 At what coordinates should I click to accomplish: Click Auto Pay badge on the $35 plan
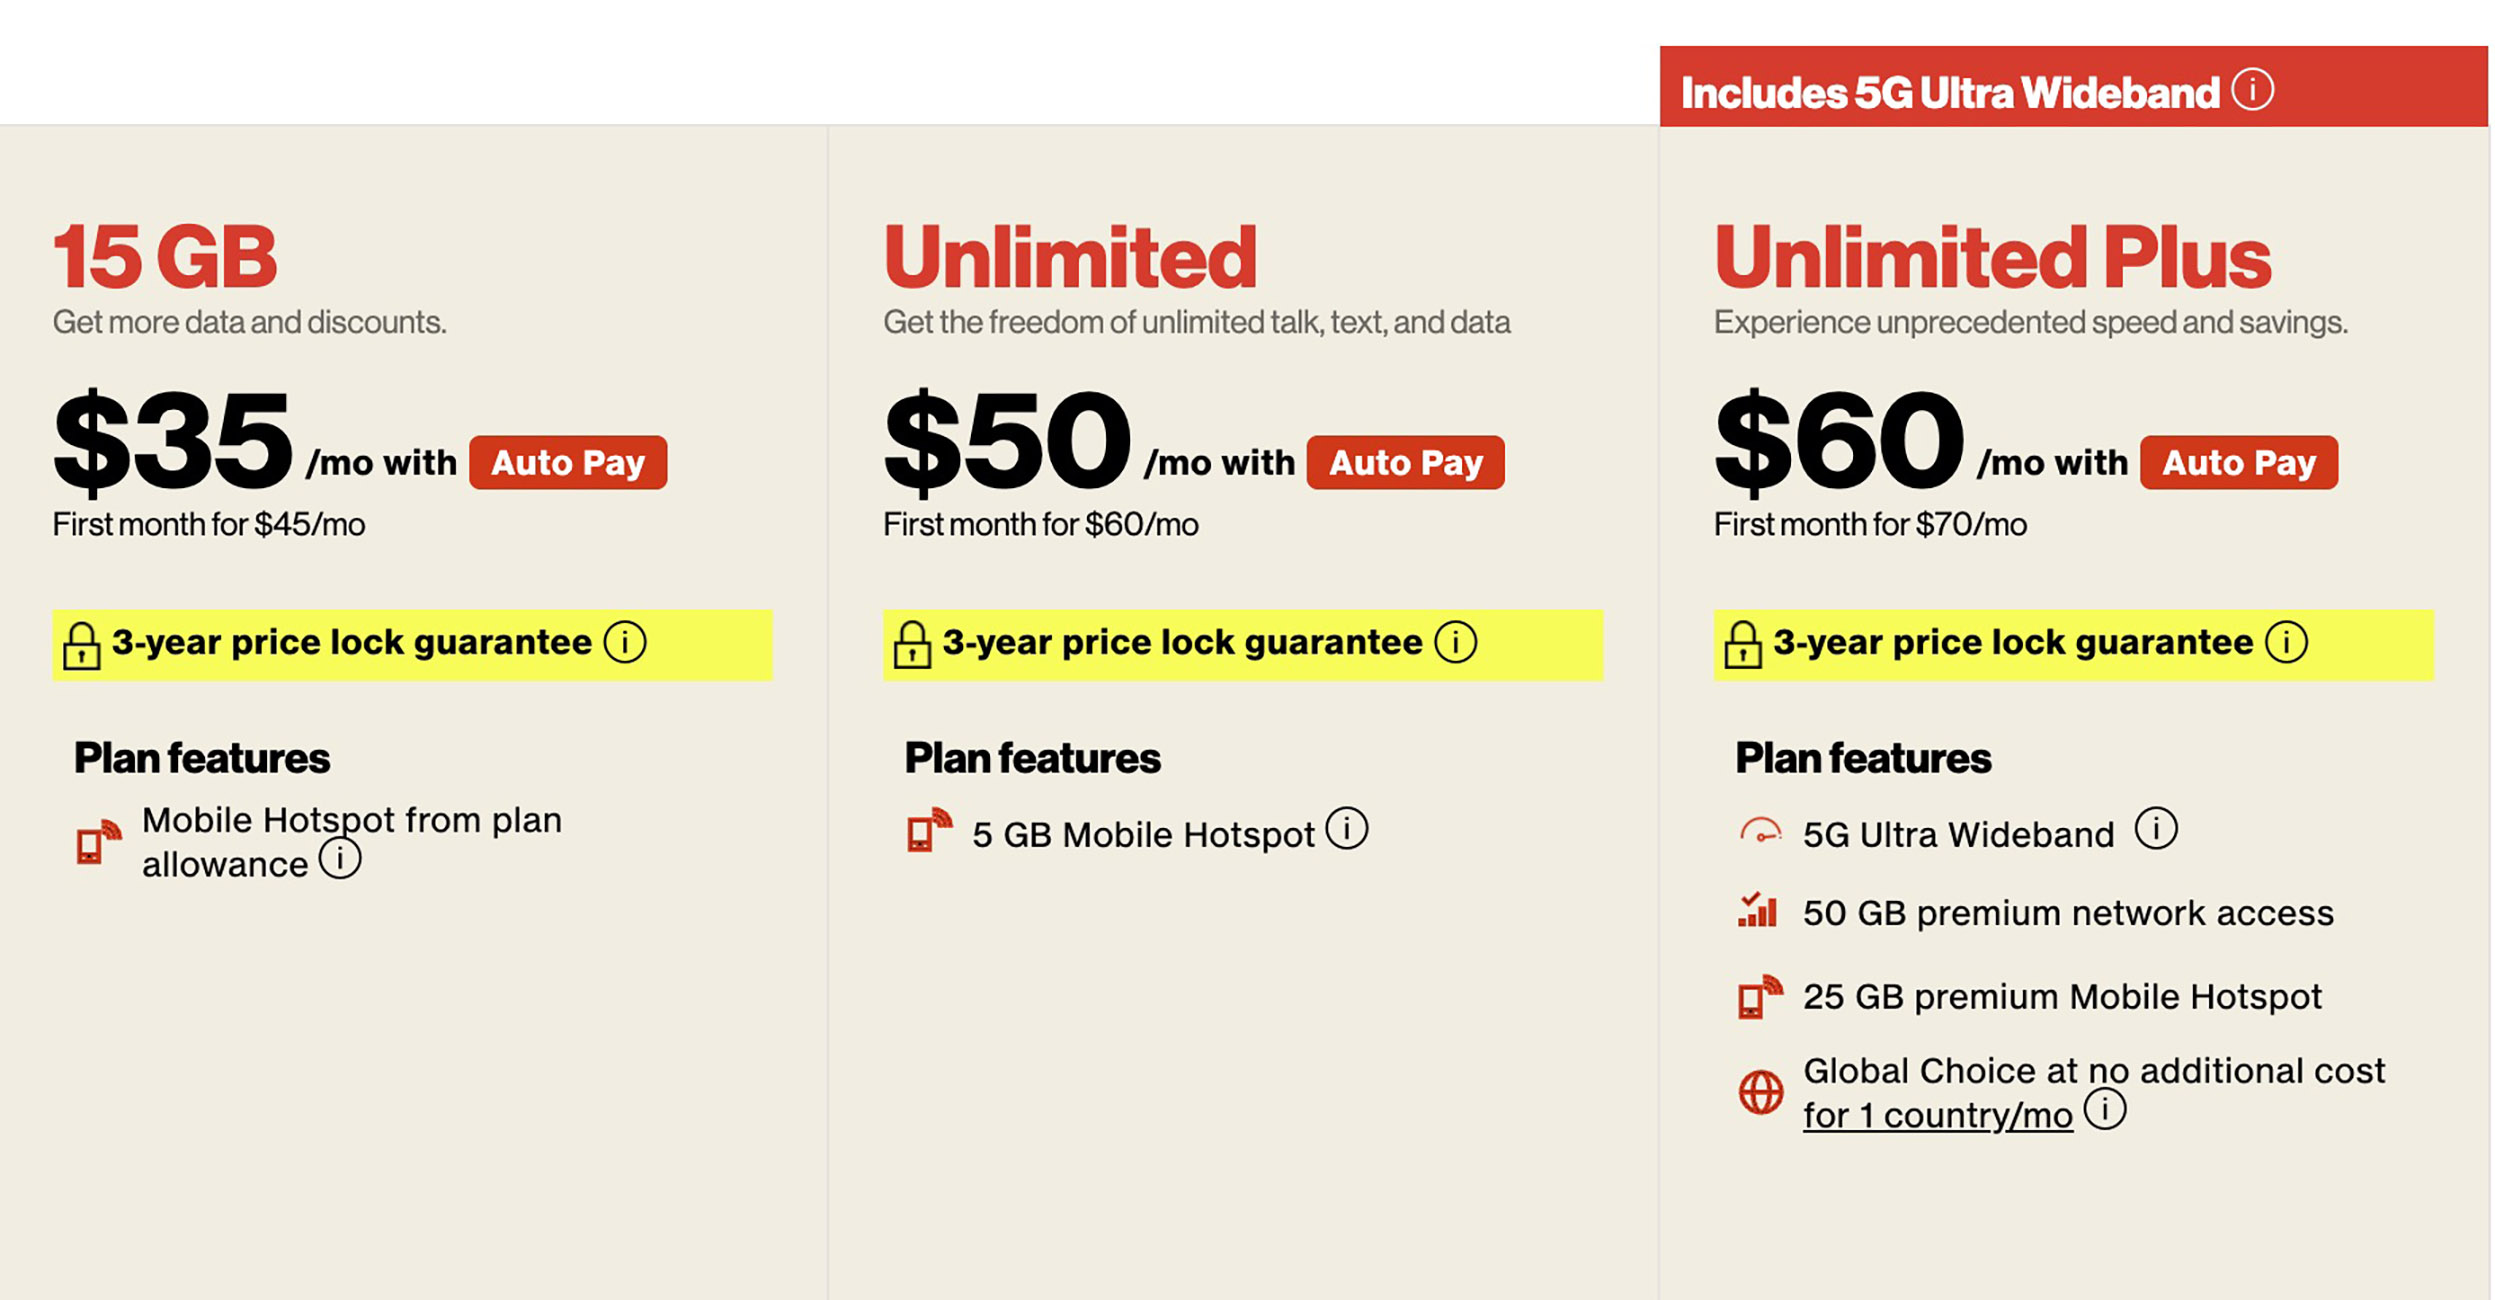tap(568, 463)
